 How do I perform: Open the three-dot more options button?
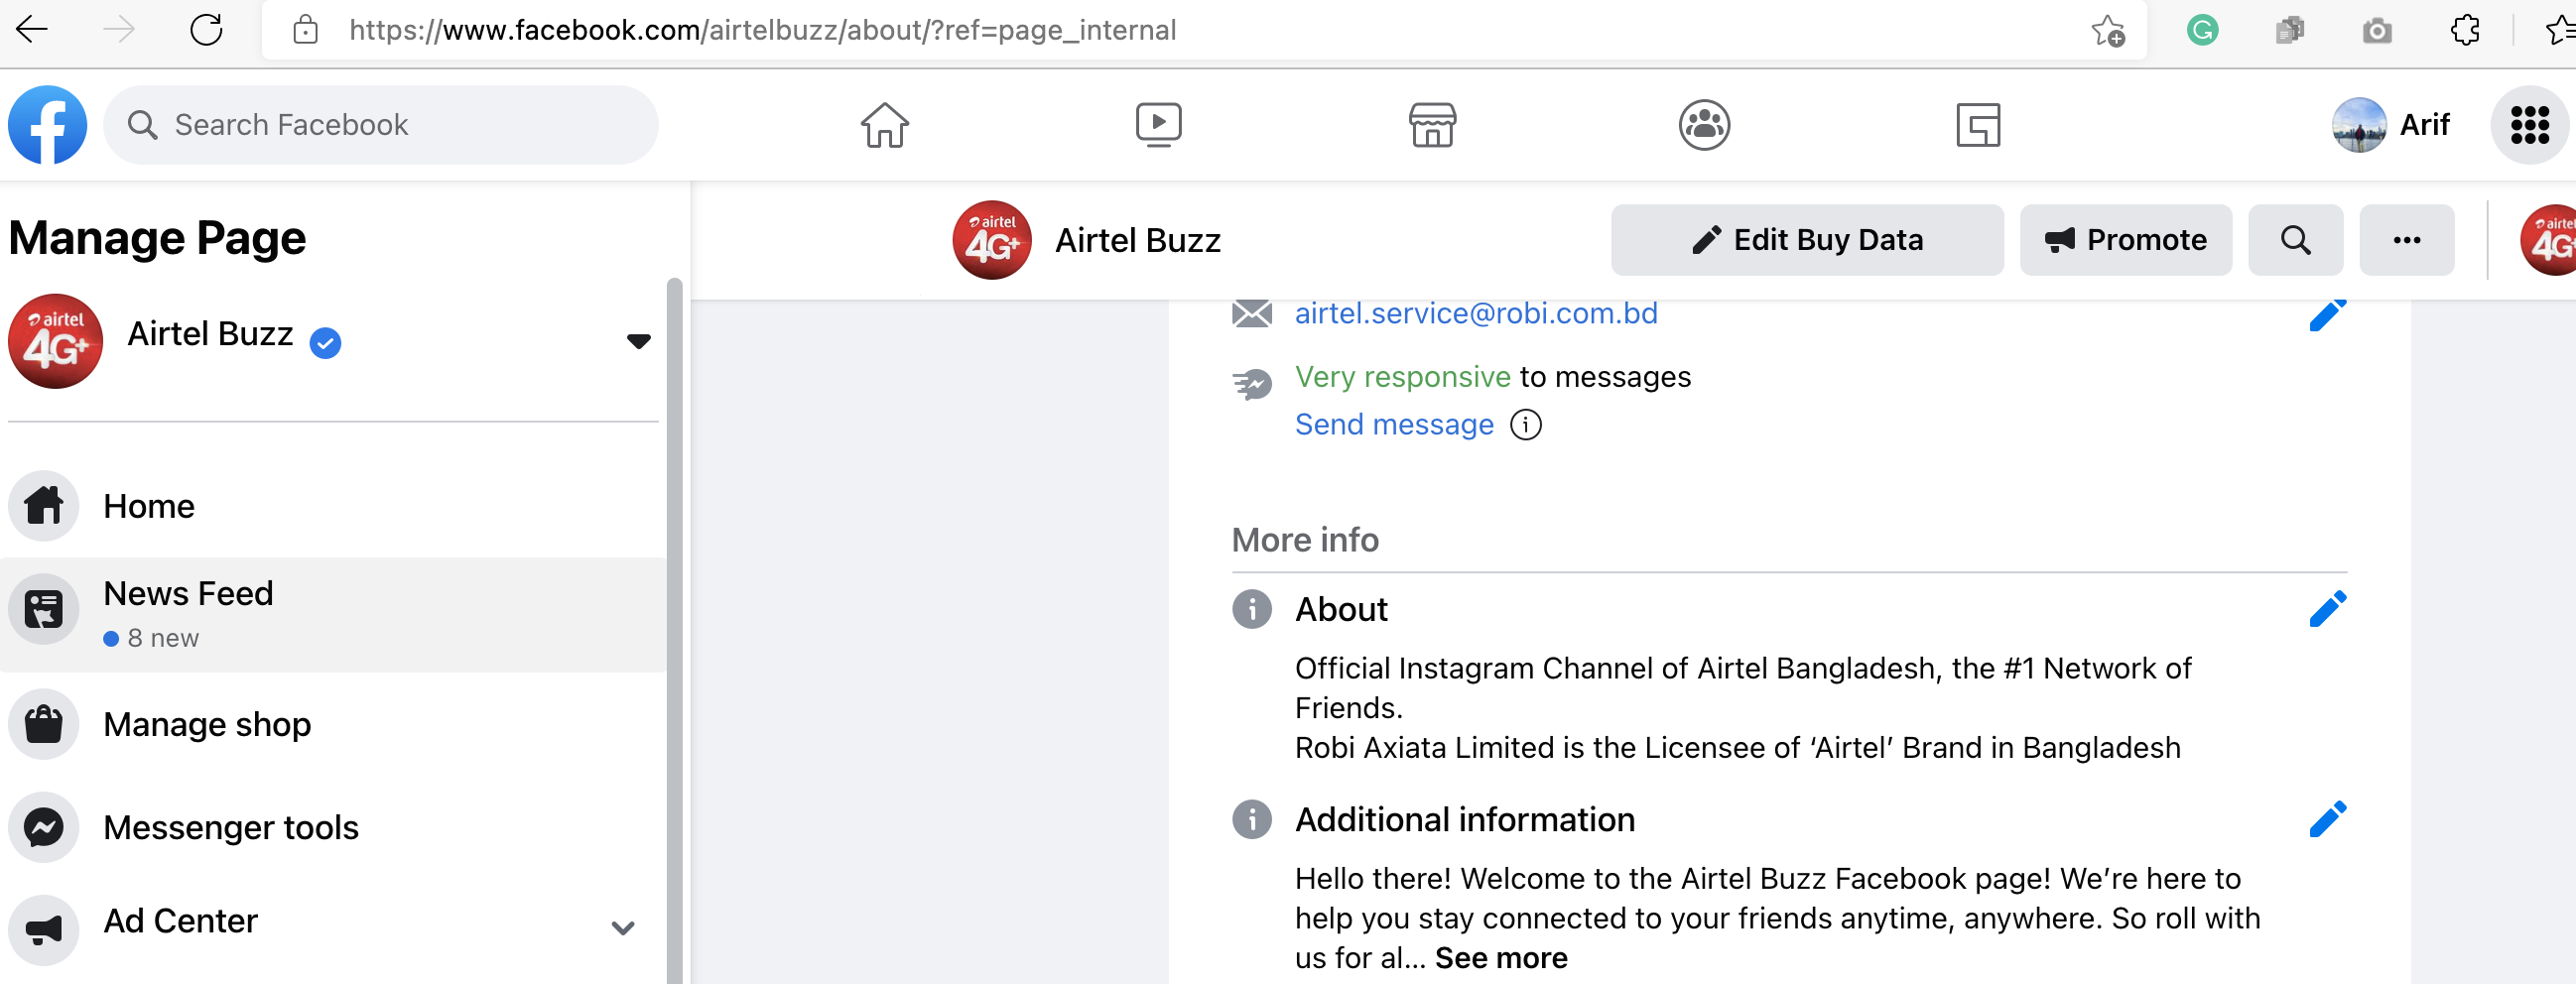click(2406, 240)
